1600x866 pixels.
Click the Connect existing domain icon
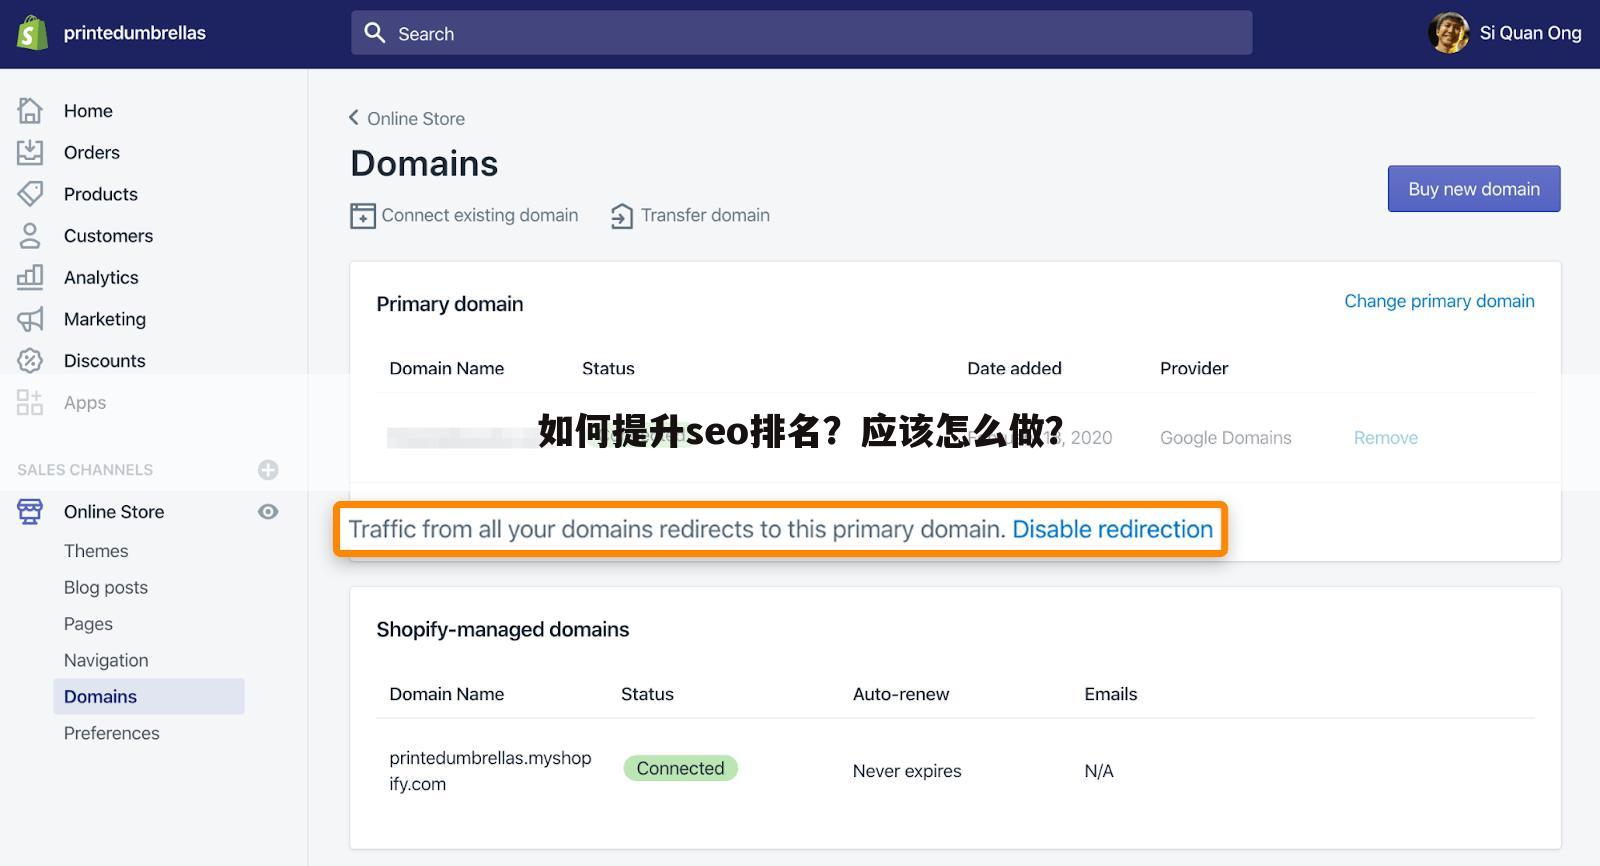362,216
